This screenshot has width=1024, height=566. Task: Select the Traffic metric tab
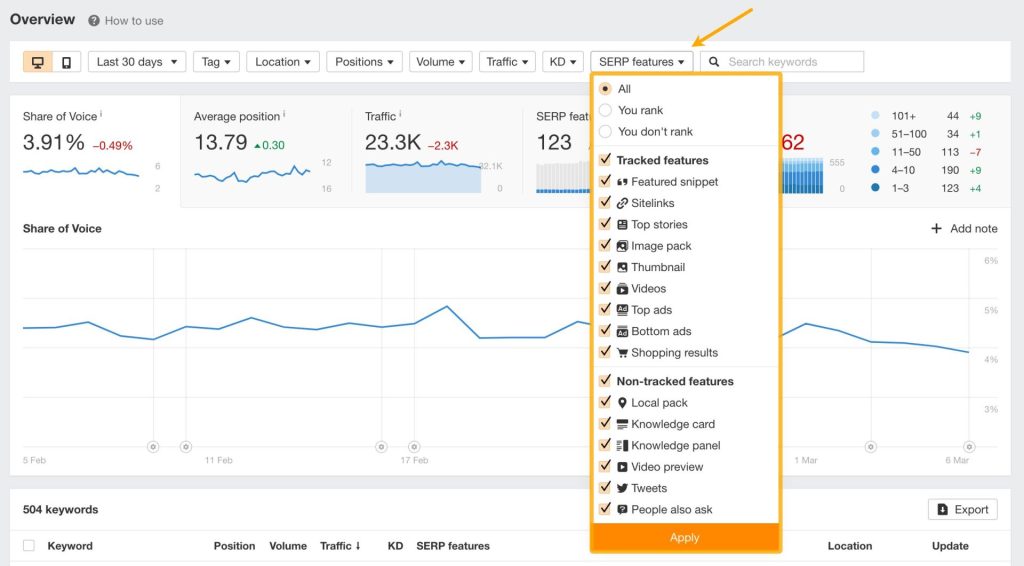click(437, 151)
